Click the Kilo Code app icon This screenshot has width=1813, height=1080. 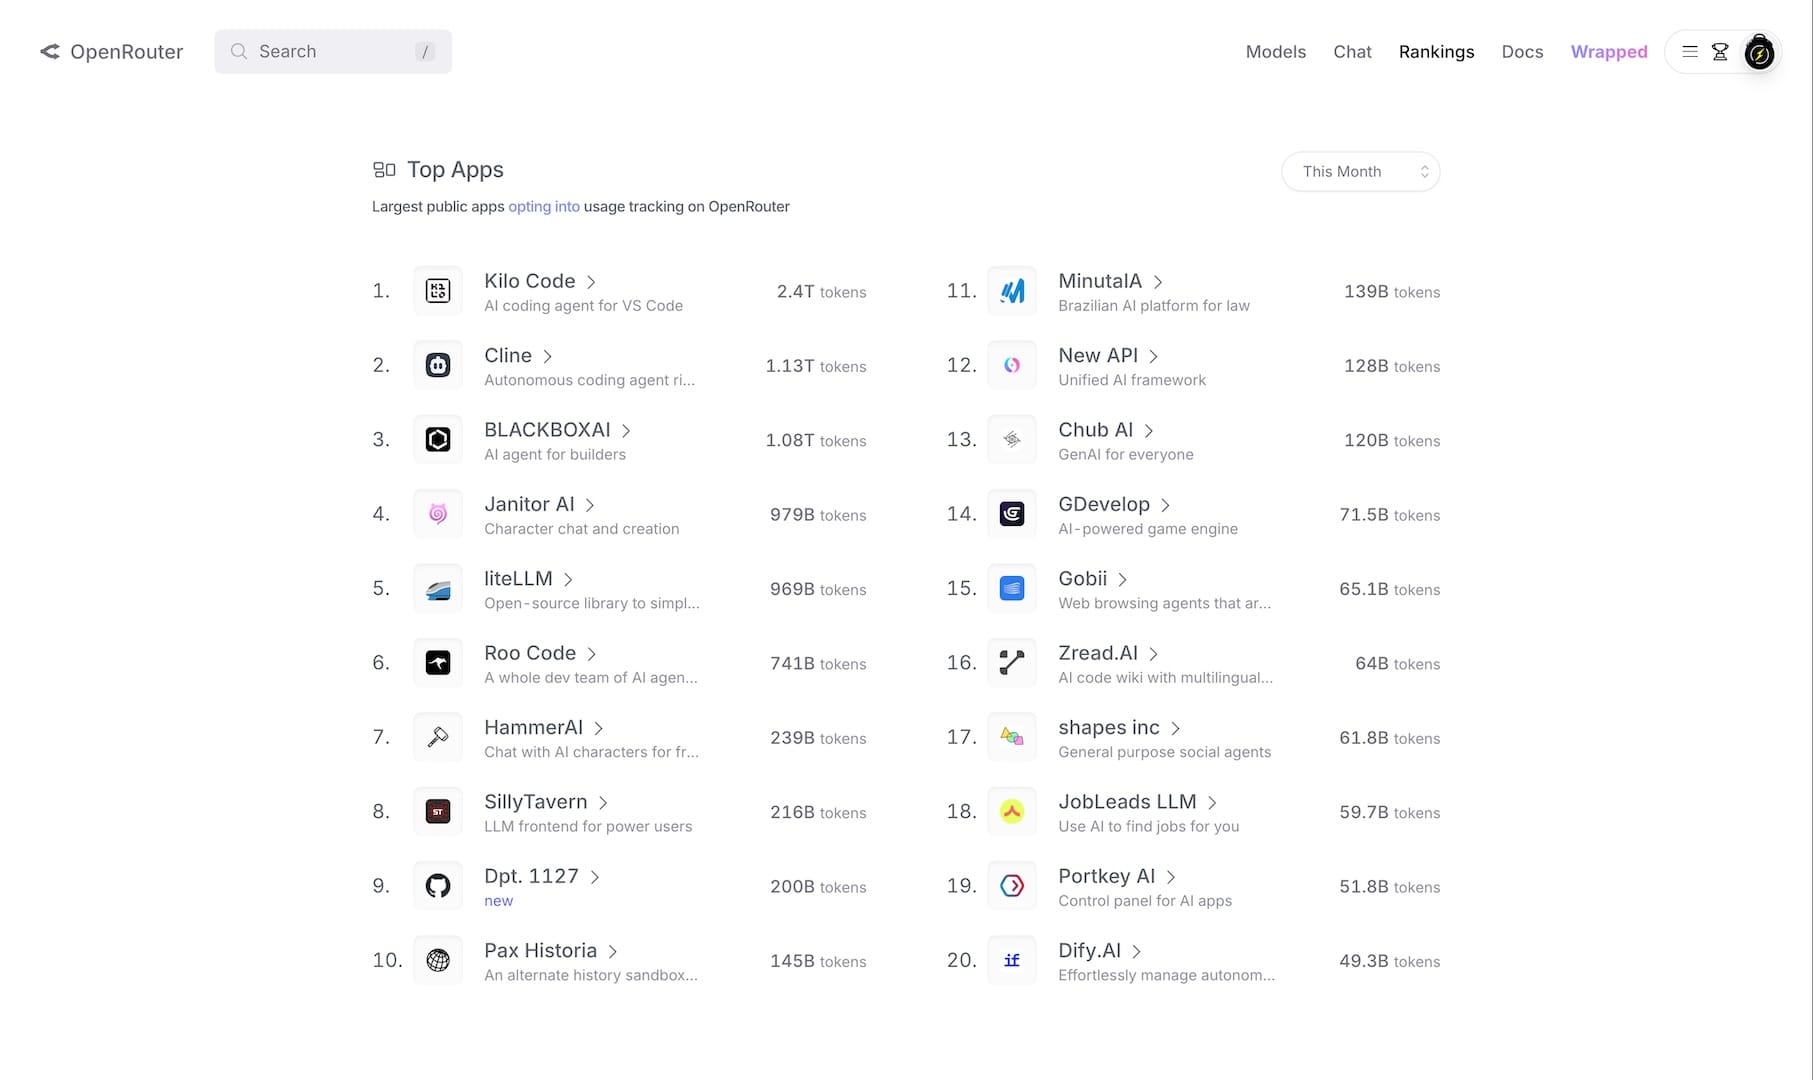[438, 291]
